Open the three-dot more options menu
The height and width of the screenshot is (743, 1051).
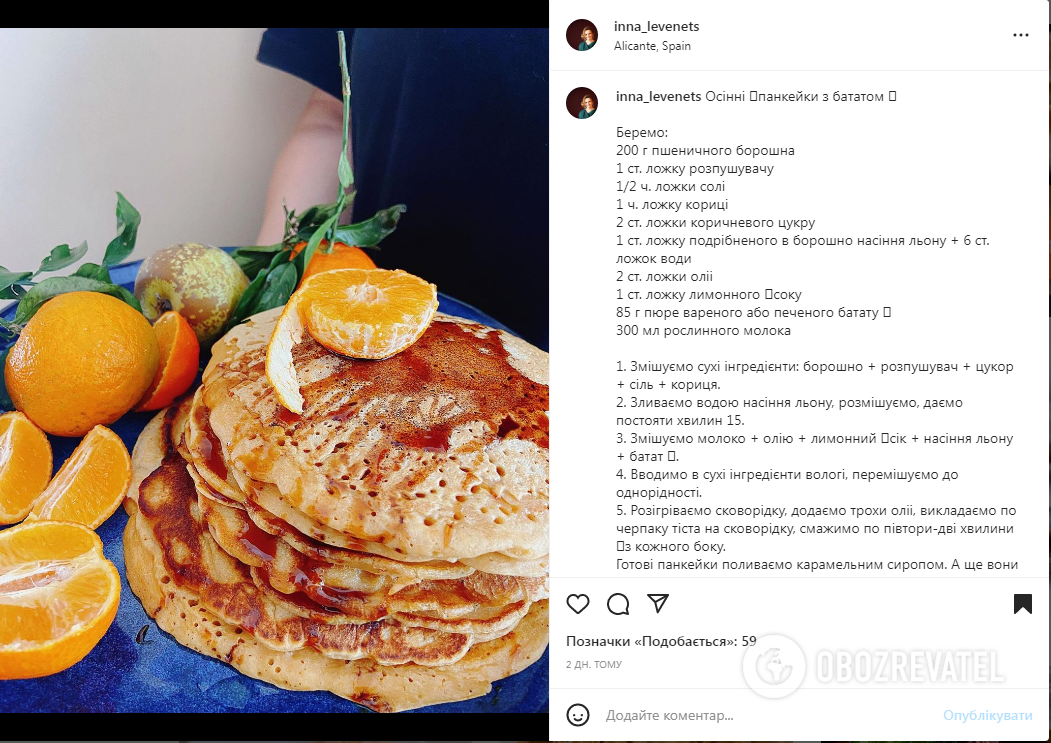(1020, 35)
